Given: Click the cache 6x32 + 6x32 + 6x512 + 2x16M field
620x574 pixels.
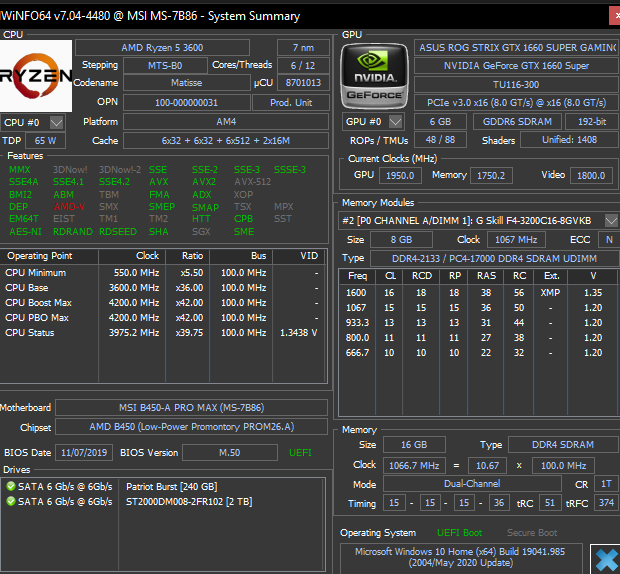Looking at the screenshot, I should [226, 141].
